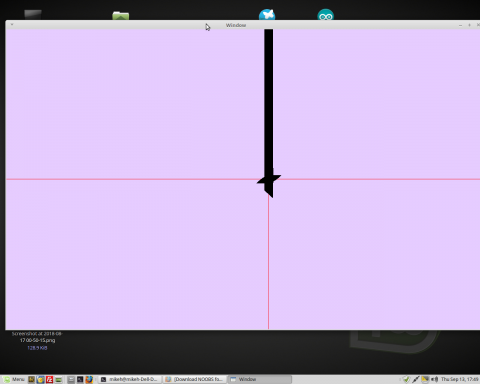Click the green launcher icon after FileZilla
480x384 pixels.
pos(58,379)
